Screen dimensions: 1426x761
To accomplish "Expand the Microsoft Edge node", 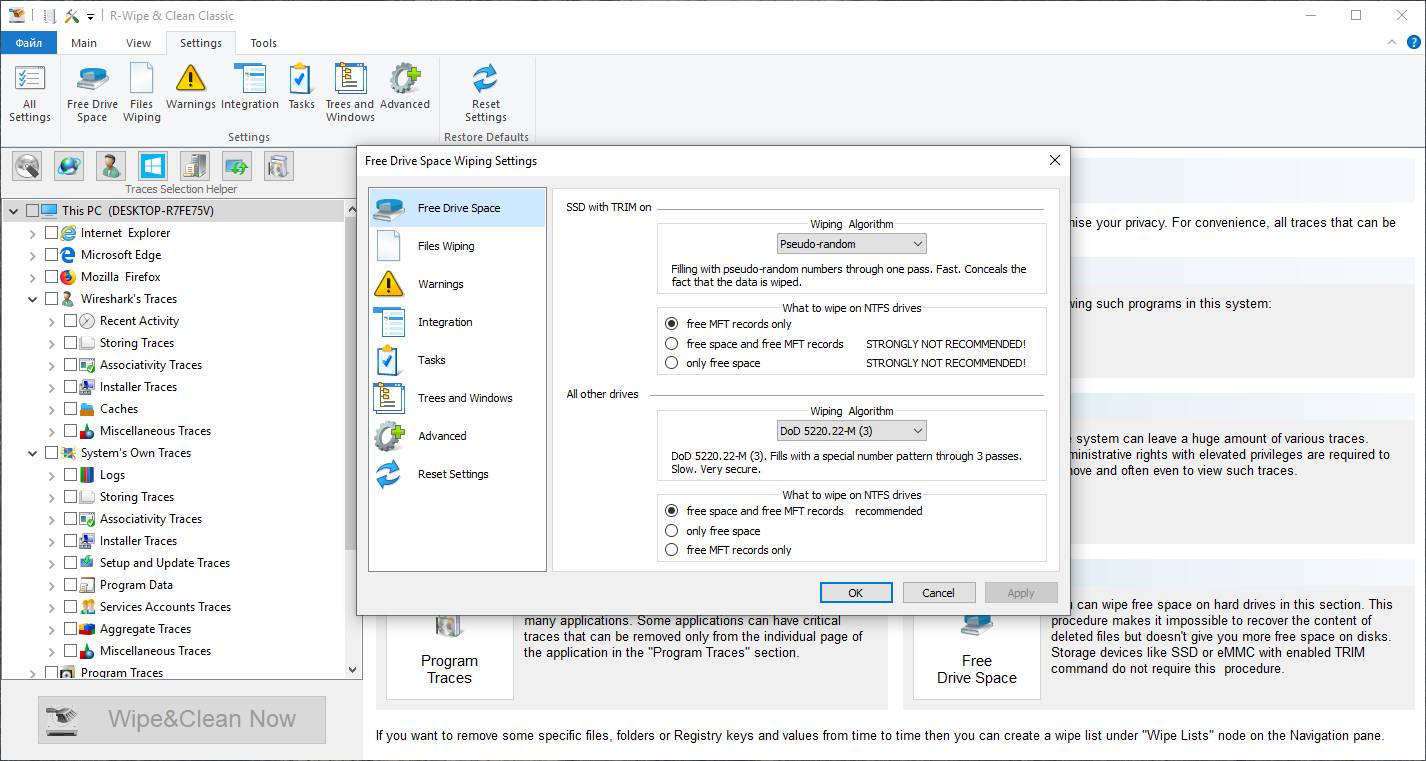I will [33, 255].
